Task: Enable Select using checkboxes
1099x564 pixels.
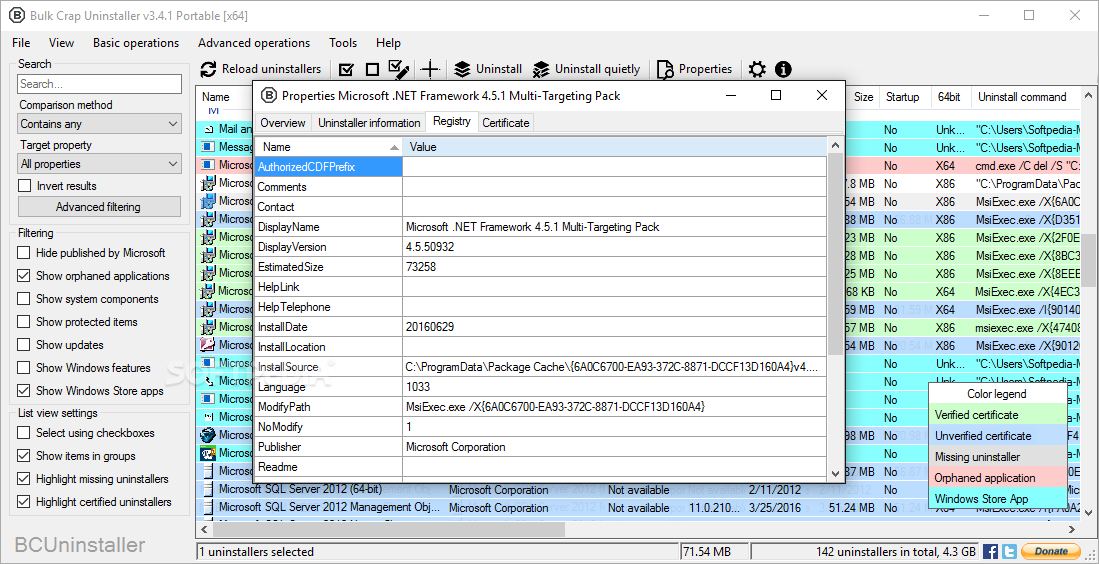Action: coord(25,433)
